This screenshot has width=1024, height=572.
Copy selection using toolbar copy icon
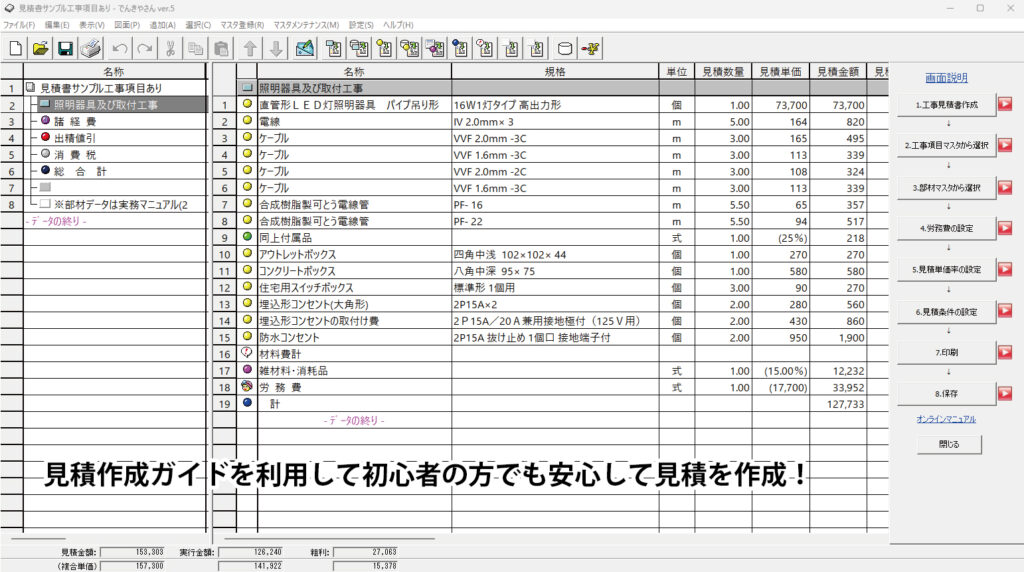[195, 48]
